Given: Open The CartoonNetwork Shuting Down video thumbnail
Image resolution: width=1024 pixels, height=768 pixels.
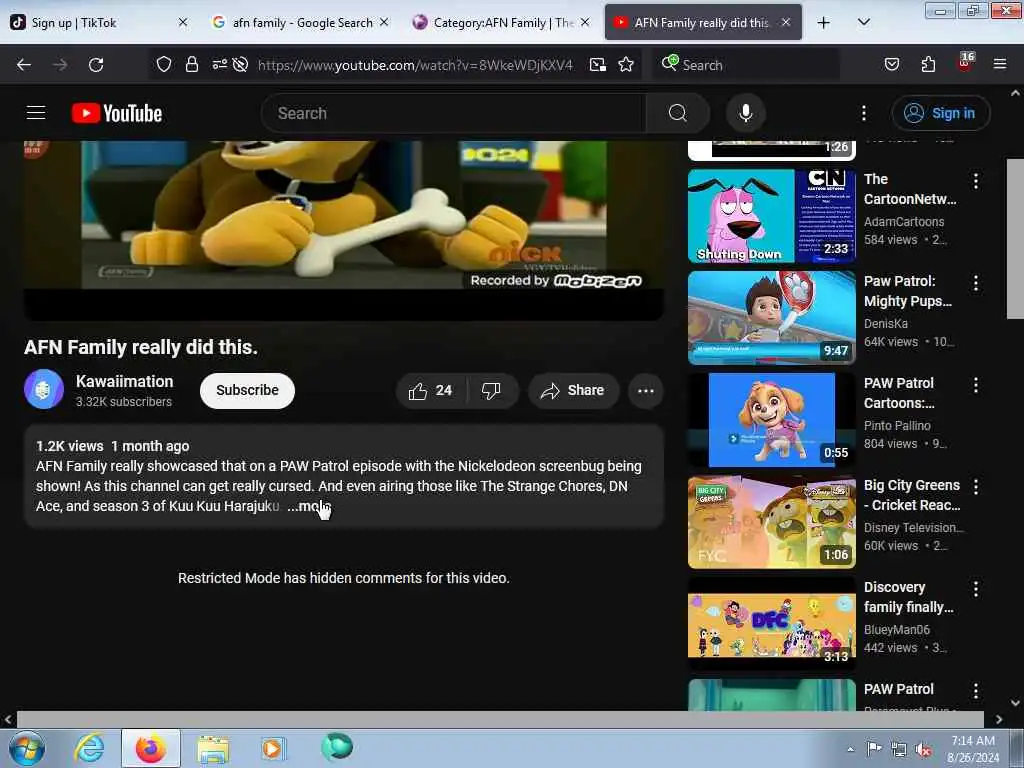Looking at the screenshot, I should (771, 216).
